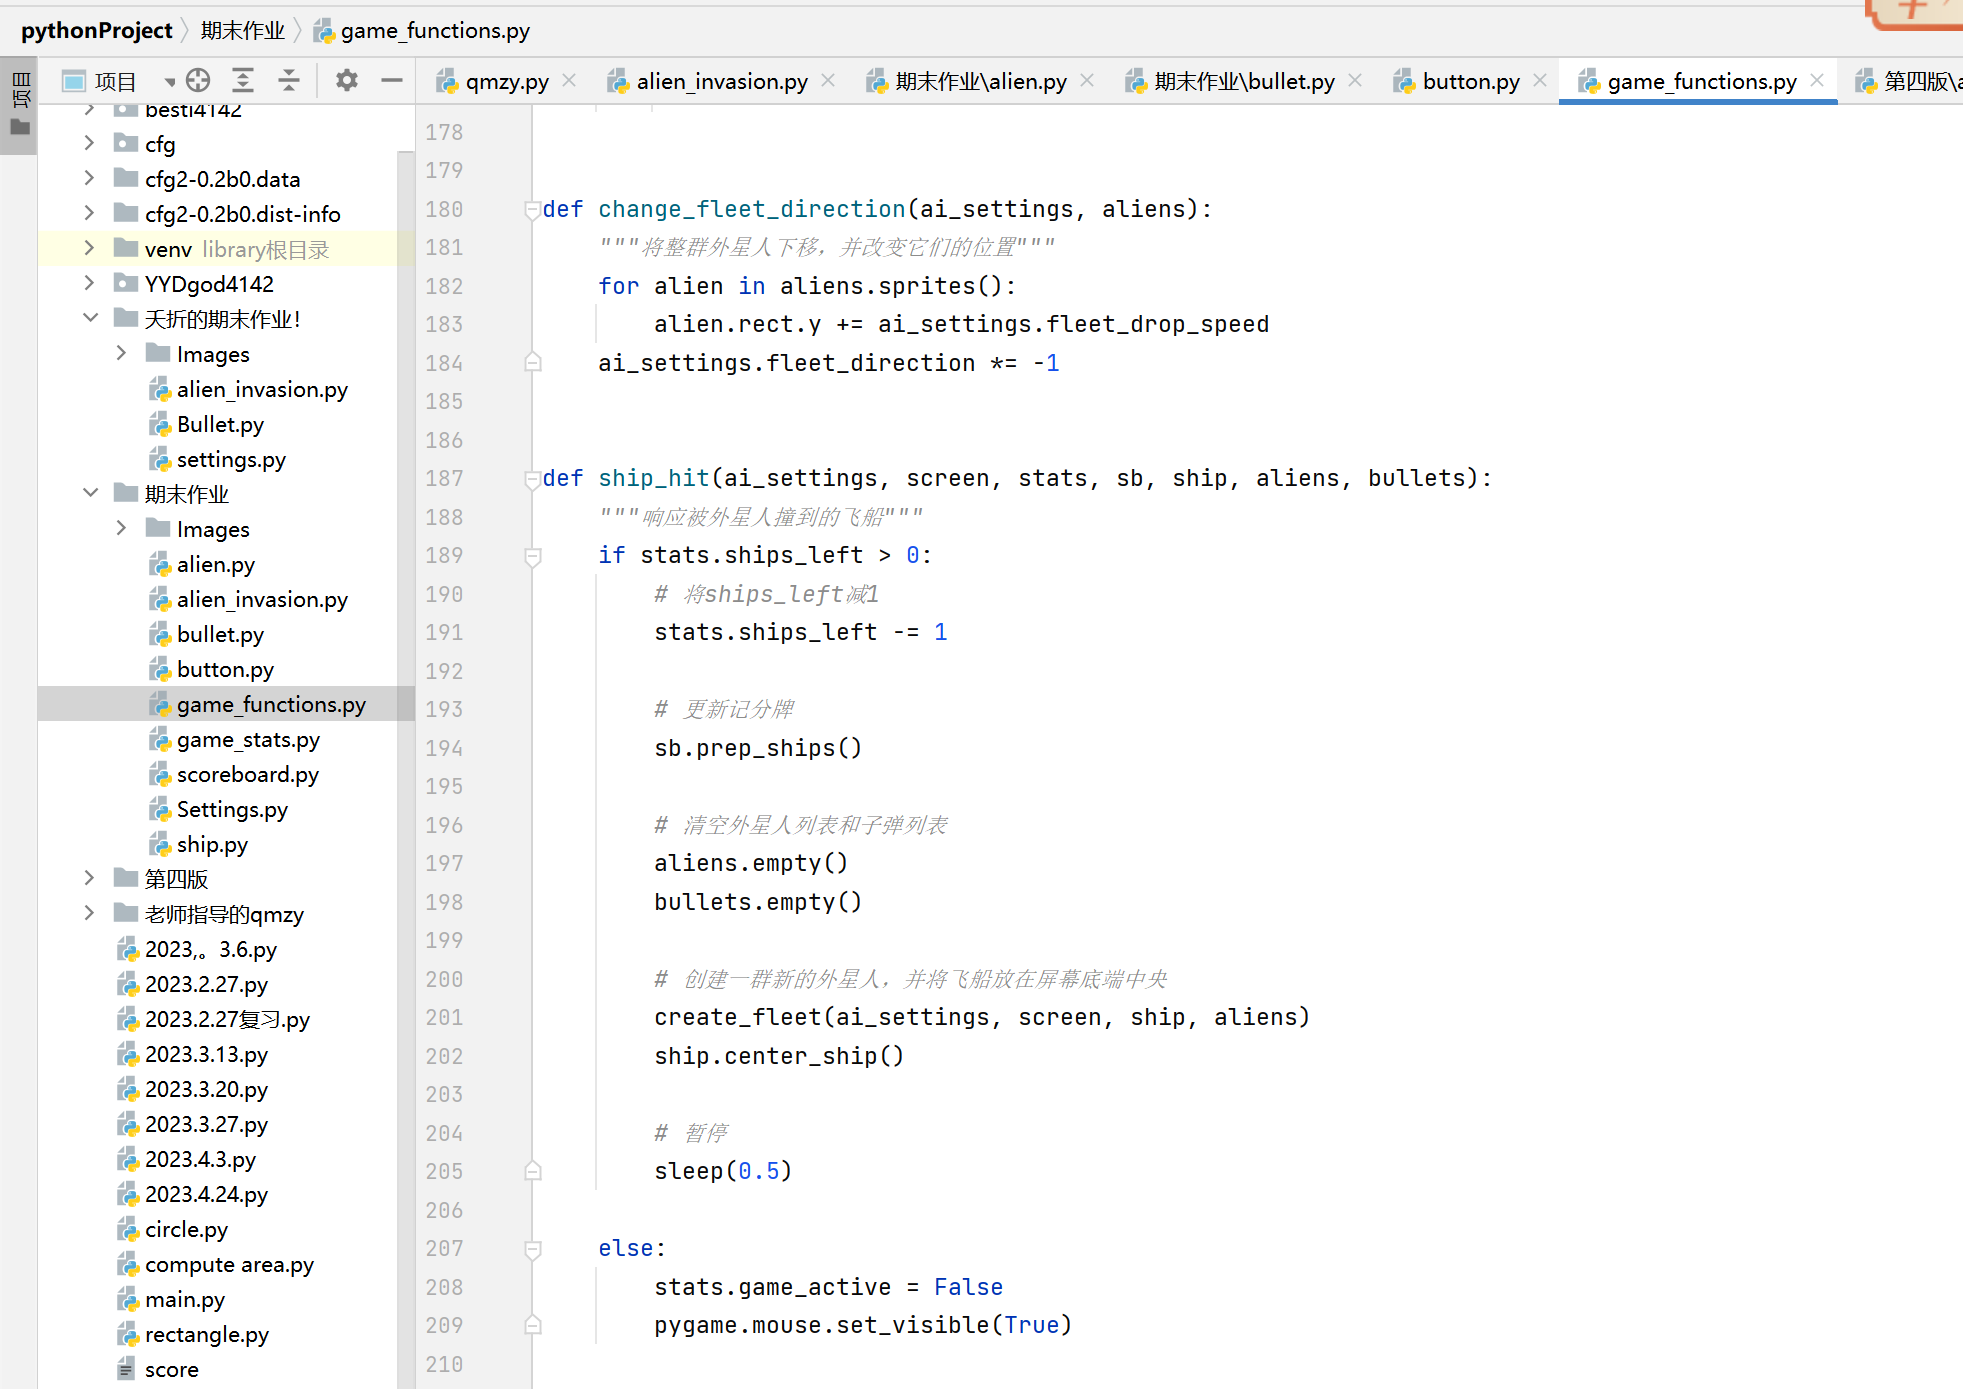The width and height of the screenshot is (1963, 1389).
Task: Expand Images folder under 夭折的期末作业!
Action: [121, 353]
